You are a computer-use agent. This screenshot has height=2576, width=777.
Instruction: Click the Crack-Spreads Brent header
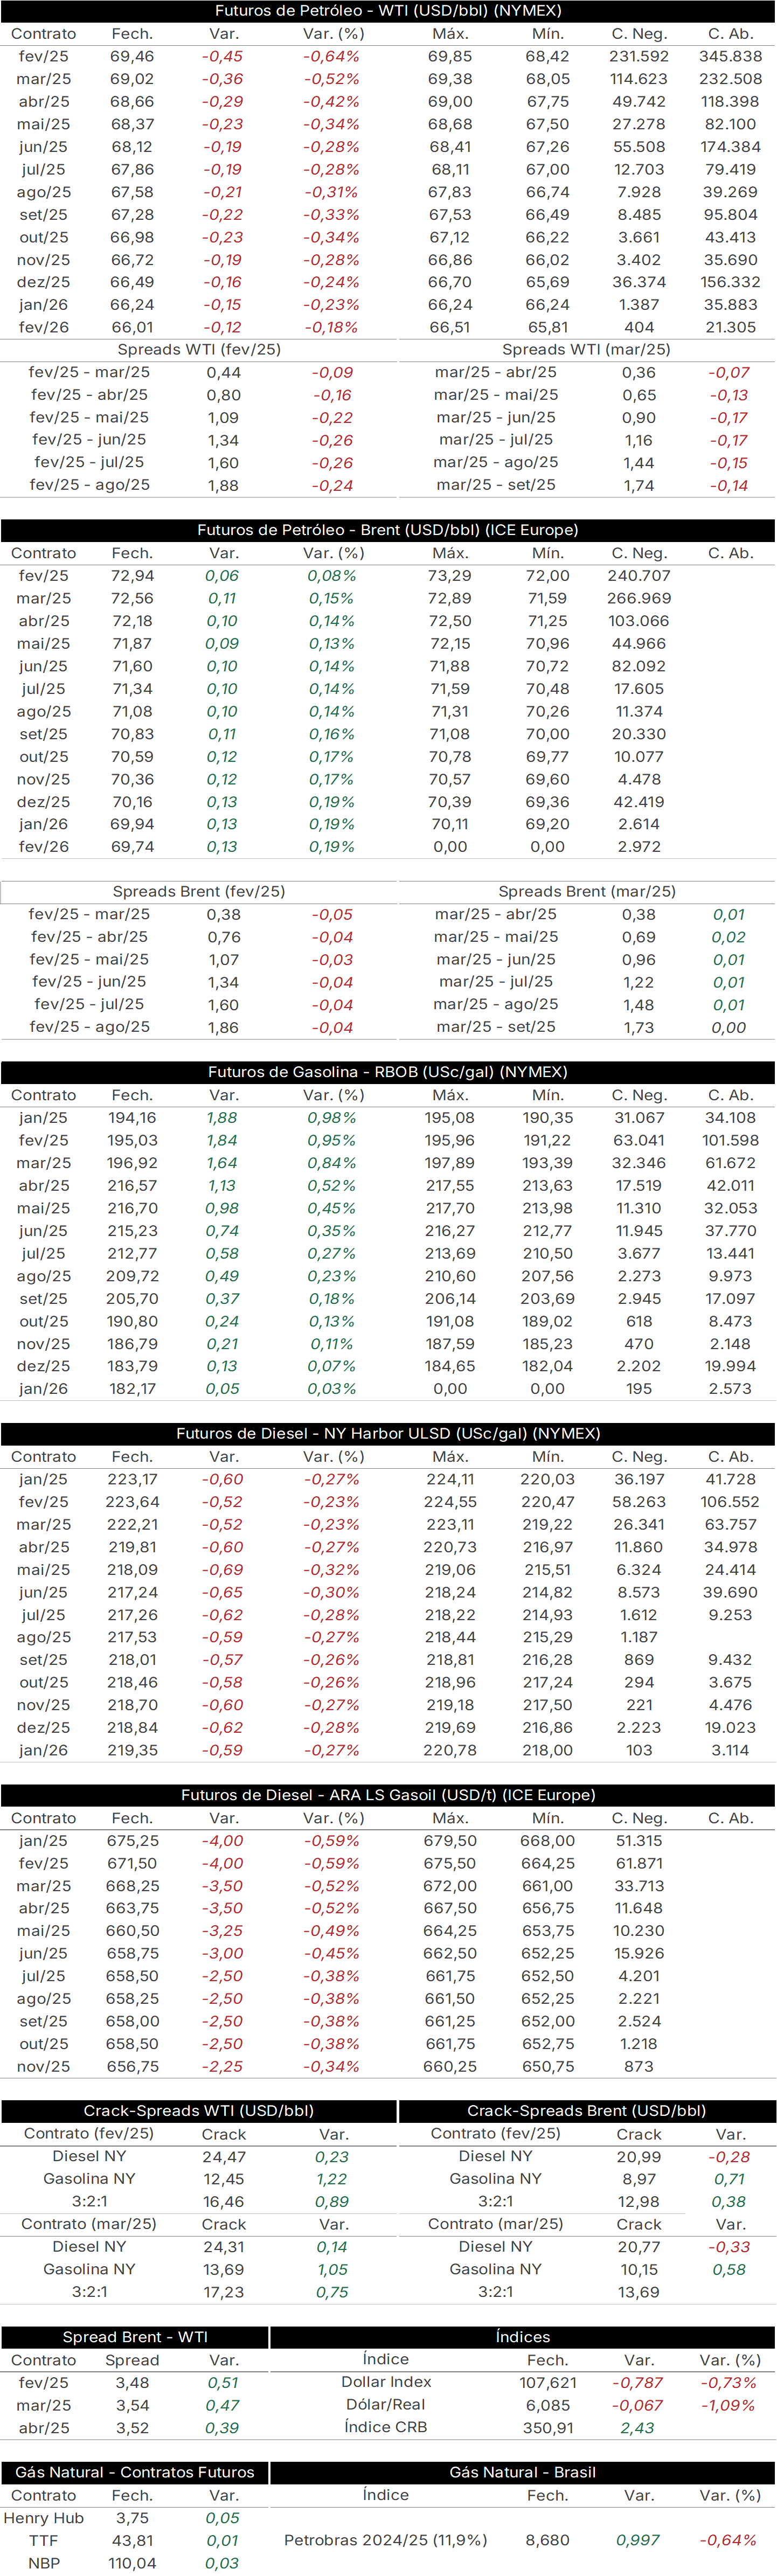587,2111
